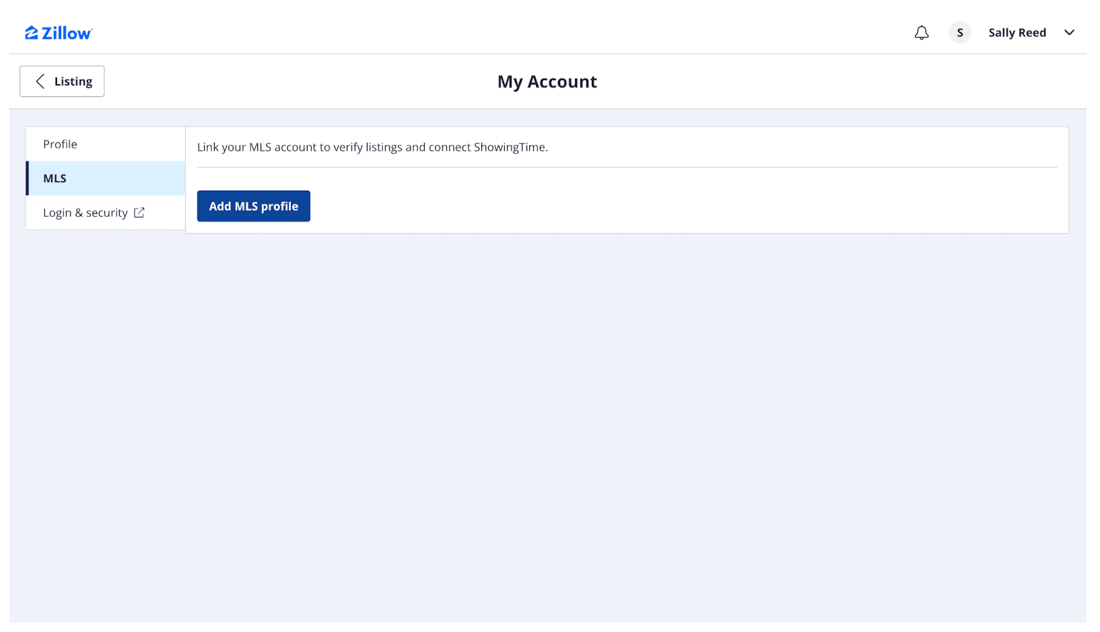Click the Zillow wordmark text
1100x632 pixels.
(66, 33)
